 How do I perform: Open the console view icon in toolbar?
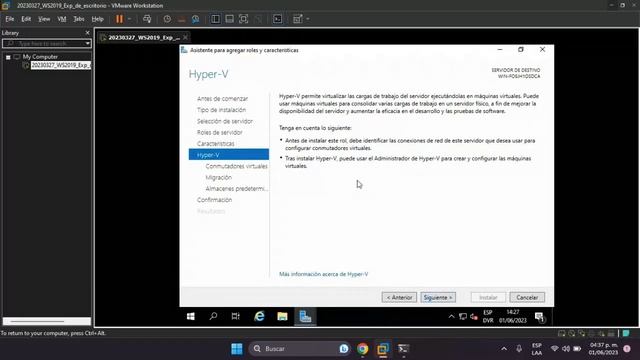(x=278, y=19)
